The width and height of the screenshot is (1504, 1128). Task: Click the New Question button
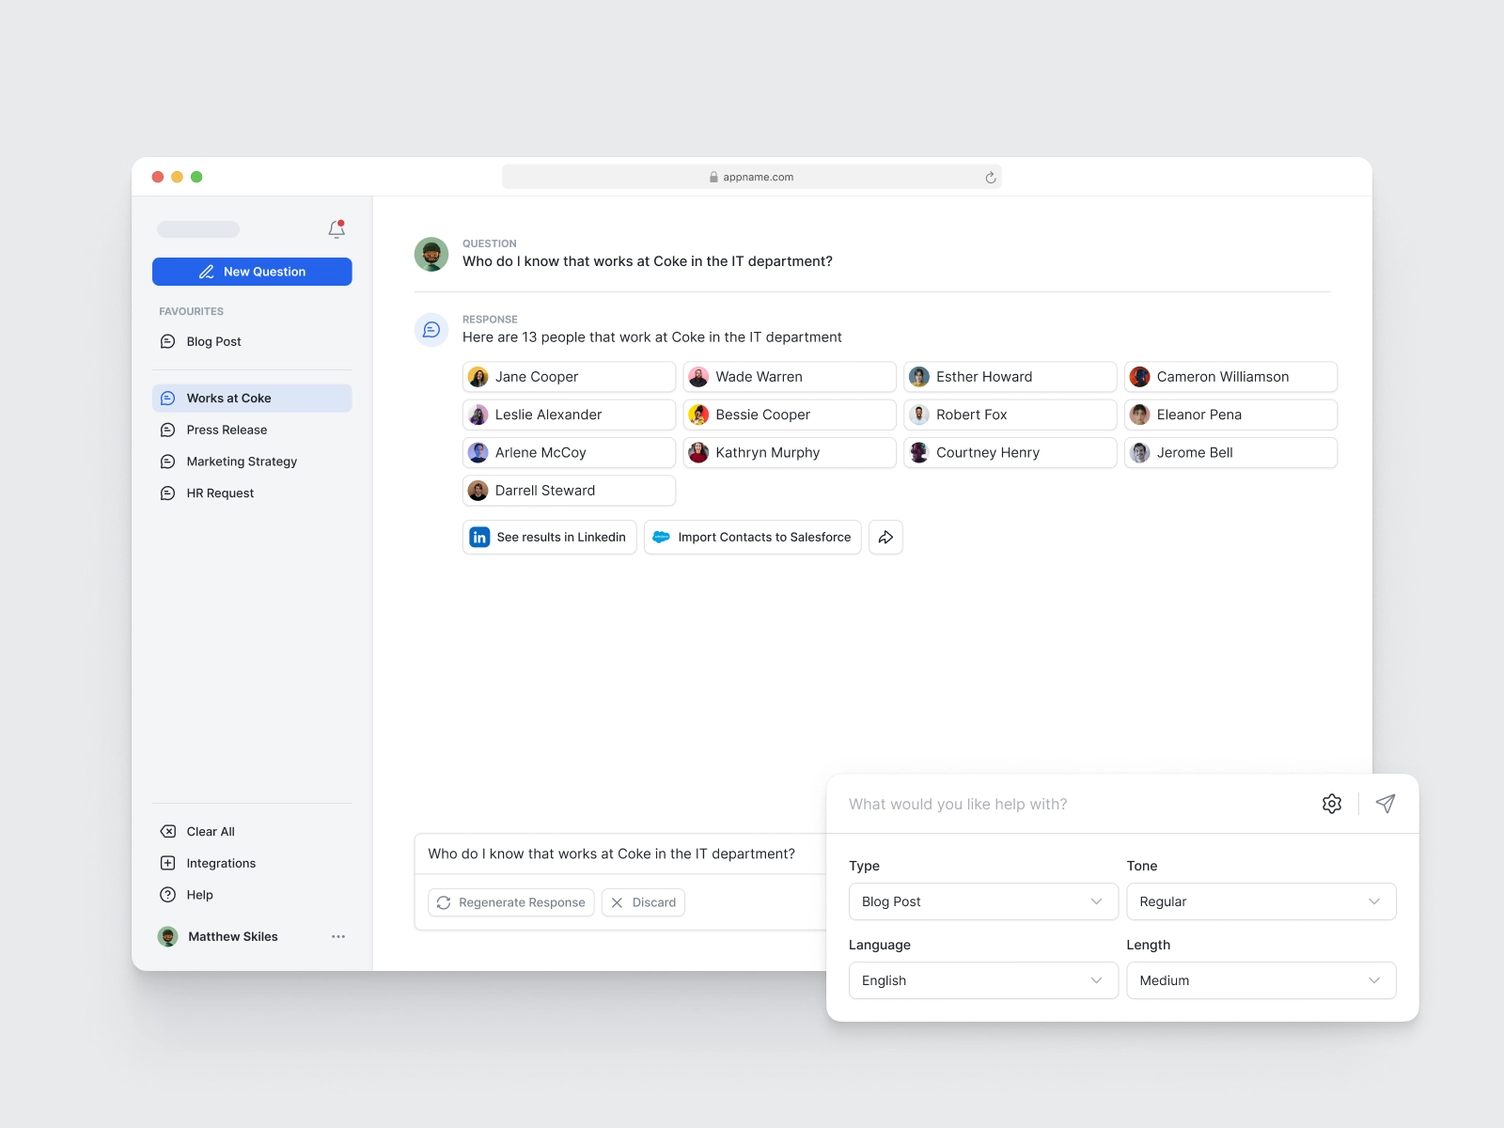pos(252,272)
